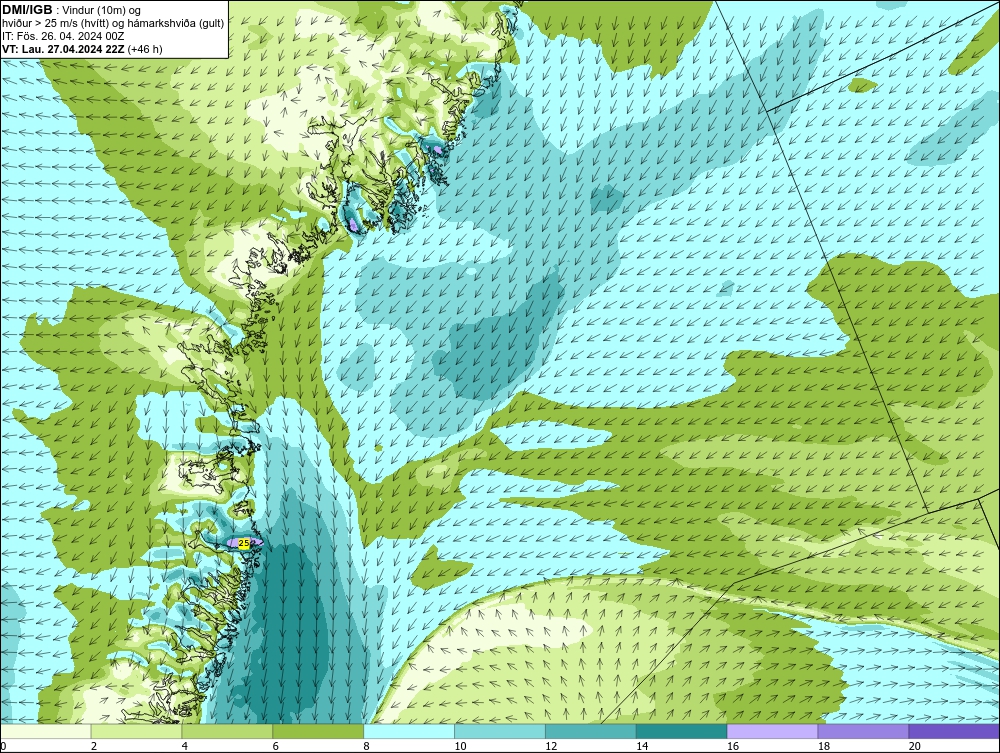Click the 'VT: Lau. 27.04.2024 22Z' text
The width and height of the screenshot is (1000, 753).
pos(64,49)
